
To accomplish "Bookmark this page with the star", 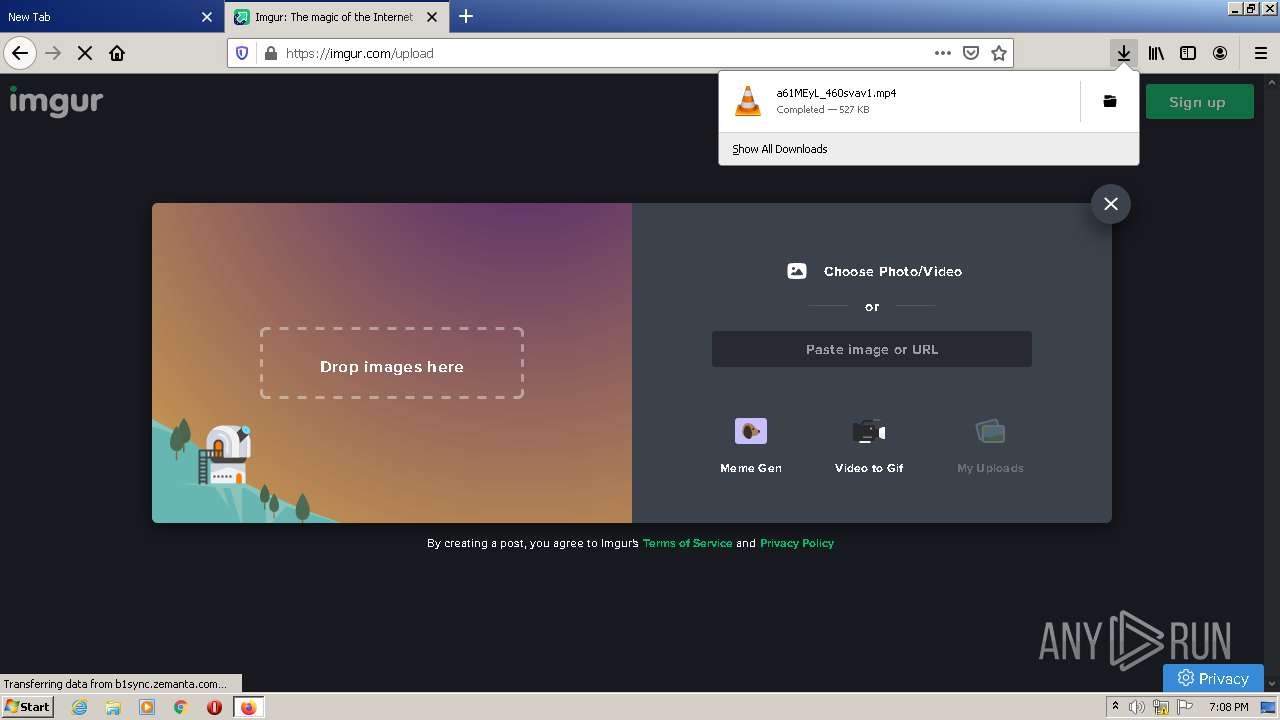I will pos(998,53).
